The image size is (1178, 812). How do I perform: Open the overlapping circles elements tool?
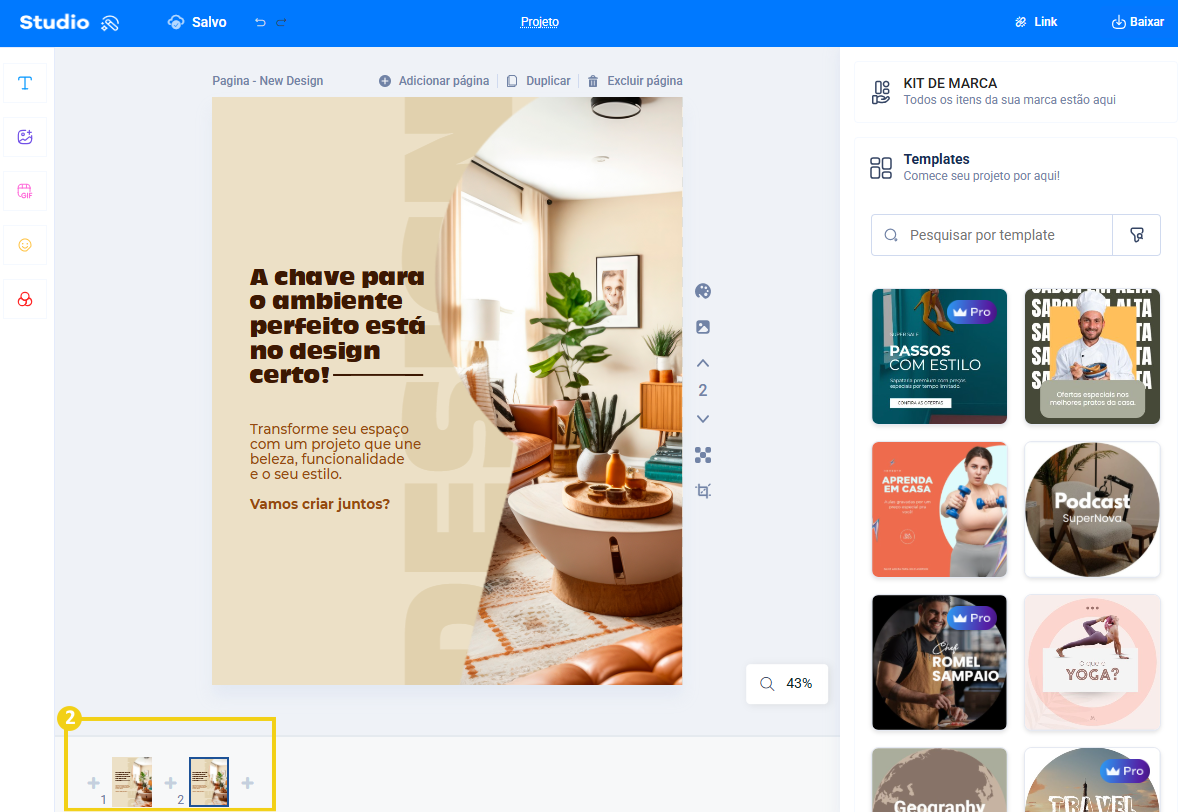25,299
